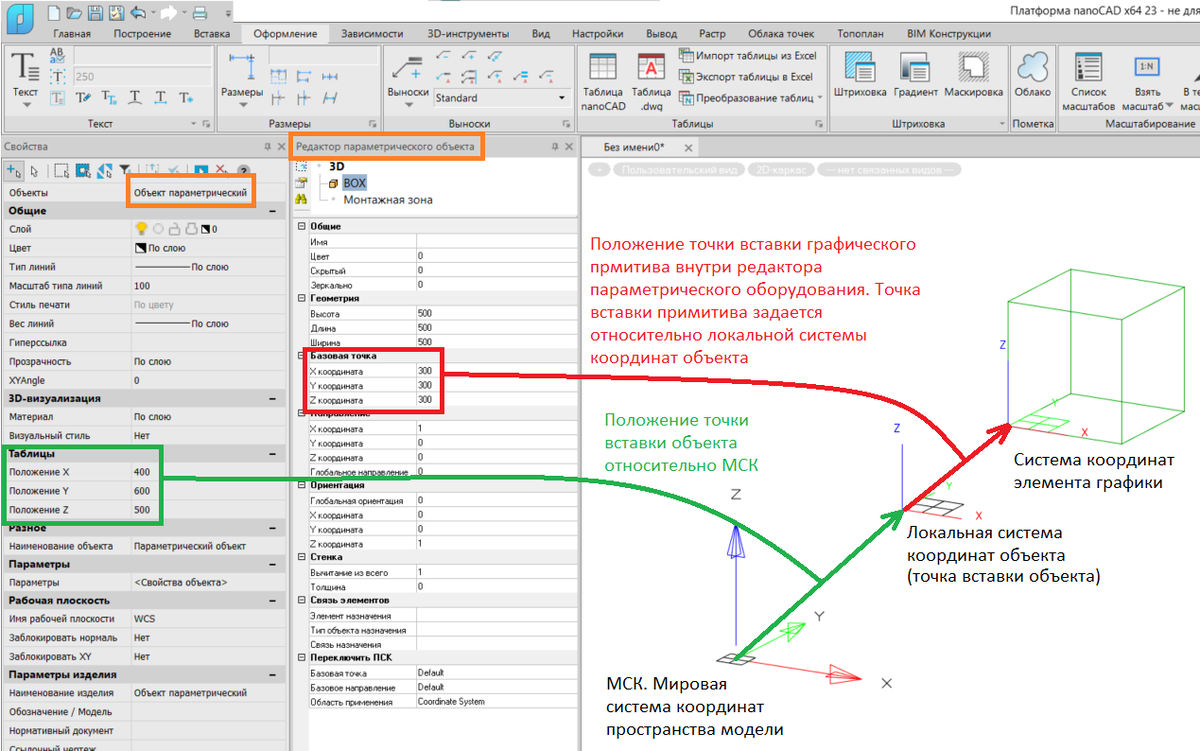The image size is (1200, 751).
Task: Click the 2D-каркас visual style label
Action: pos(782,170)
